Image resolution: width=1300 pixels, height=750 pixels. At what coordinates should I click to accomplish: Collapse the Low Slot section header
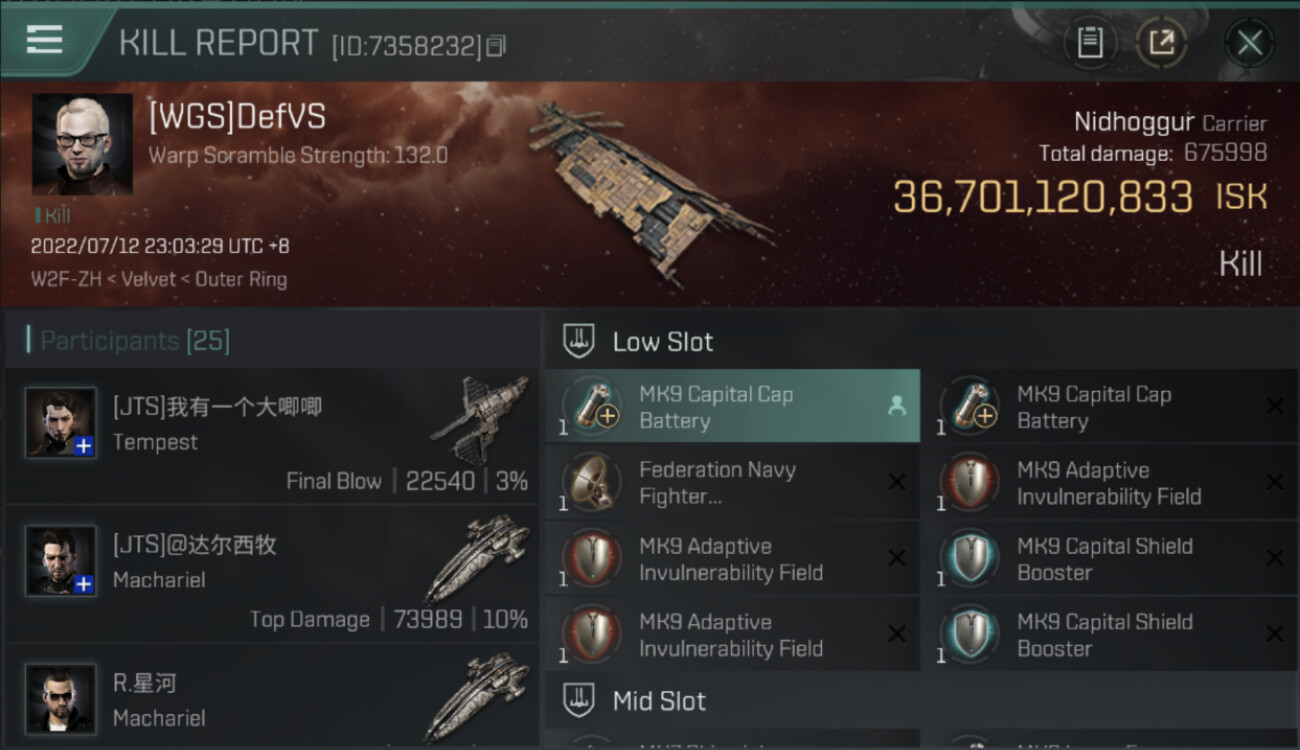click(x=922, y=341)
